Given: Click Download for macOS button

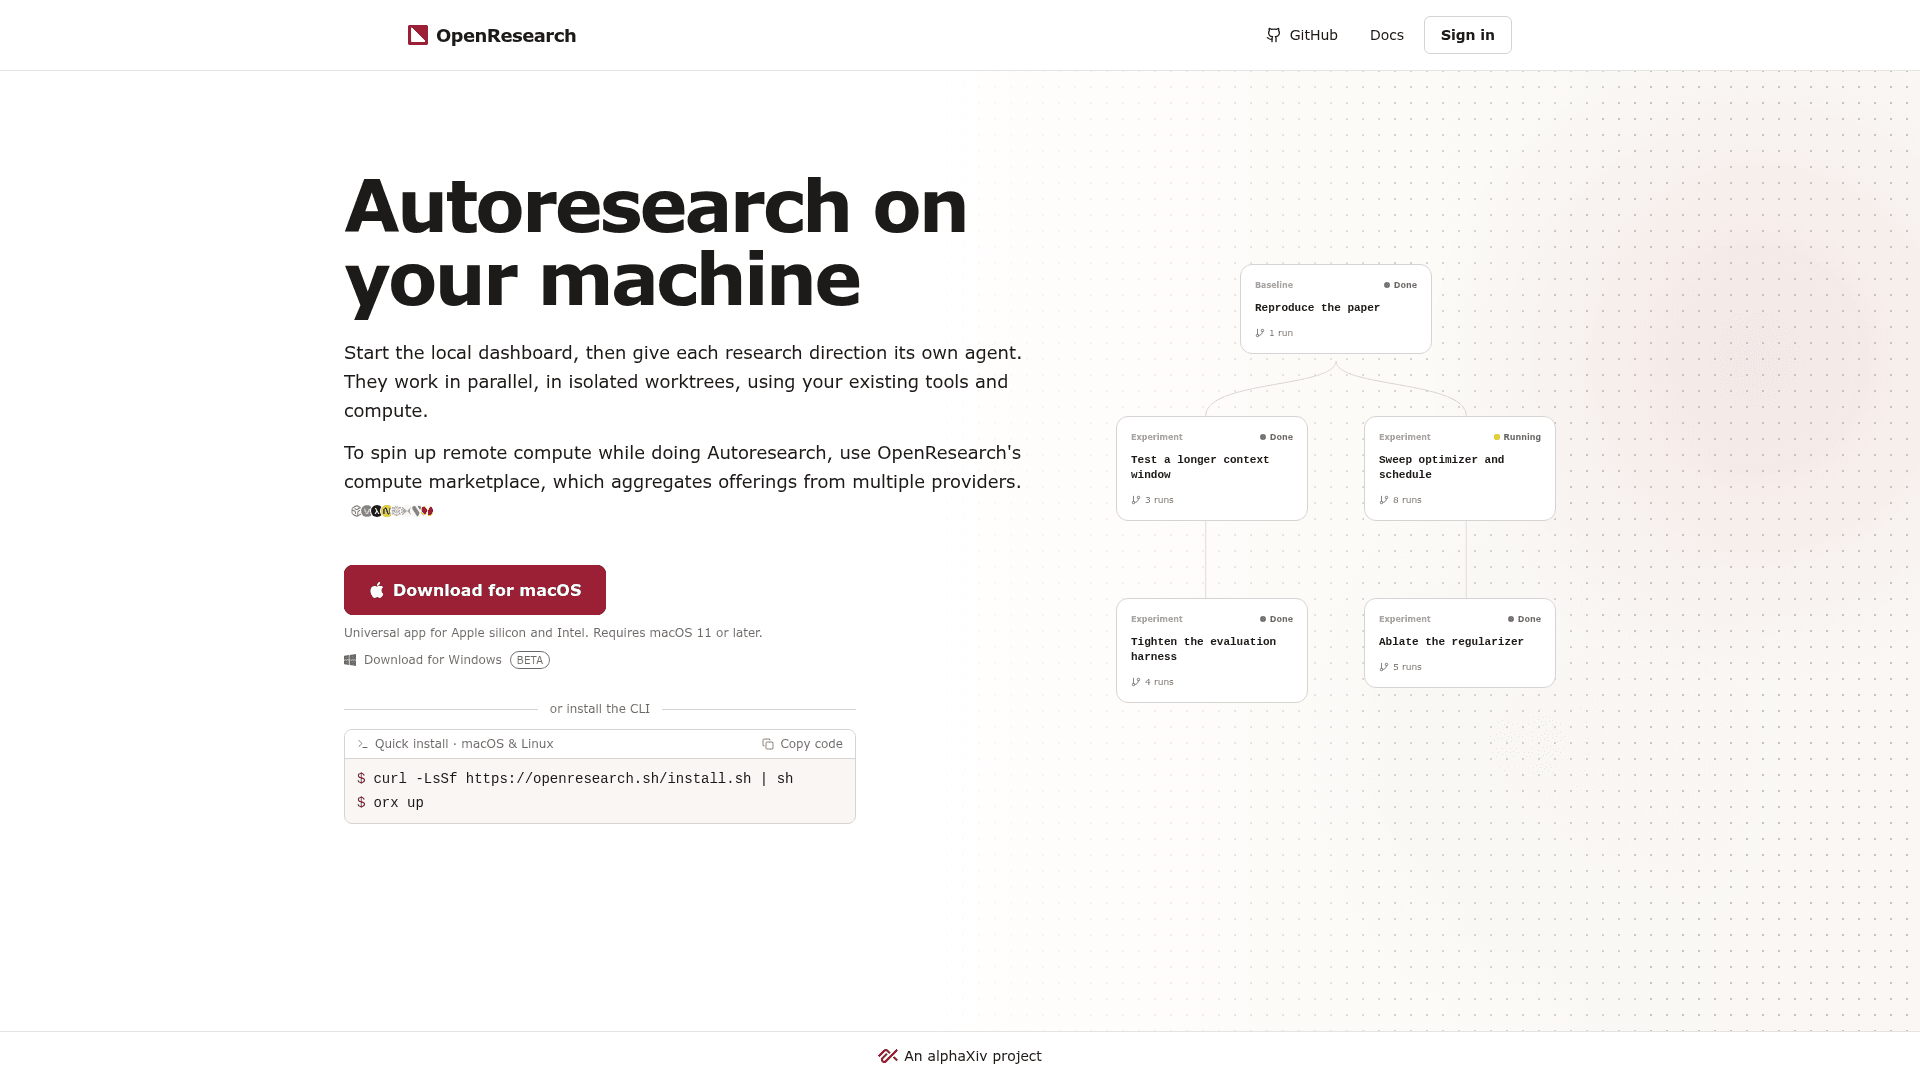Looking at the screenshot, I should [475, 590].
